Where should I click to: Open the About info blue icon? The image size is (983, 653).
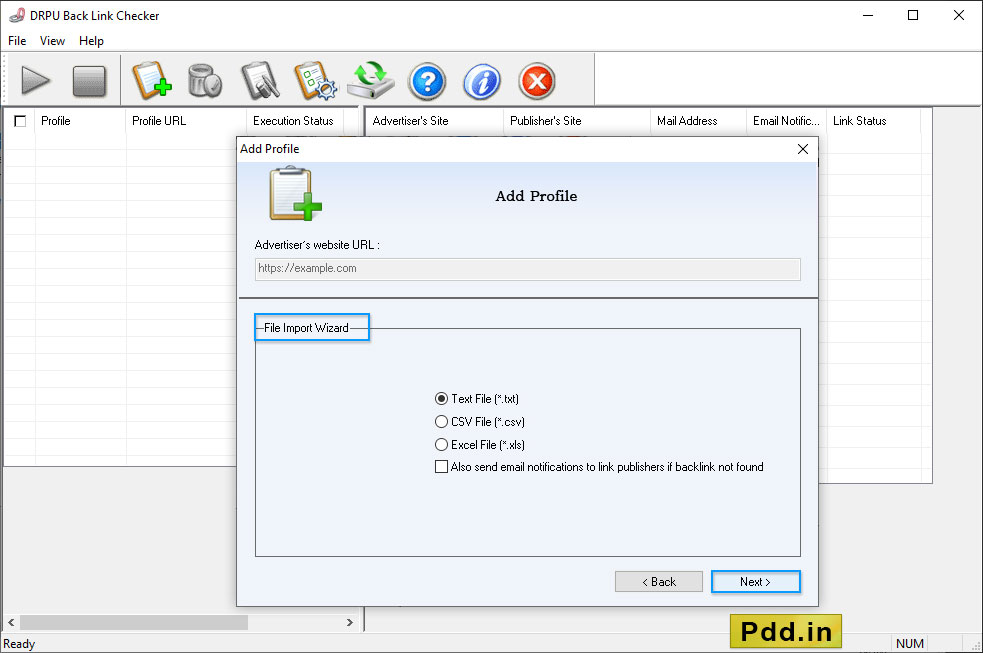pyautogui.click(x=481, y=81)
